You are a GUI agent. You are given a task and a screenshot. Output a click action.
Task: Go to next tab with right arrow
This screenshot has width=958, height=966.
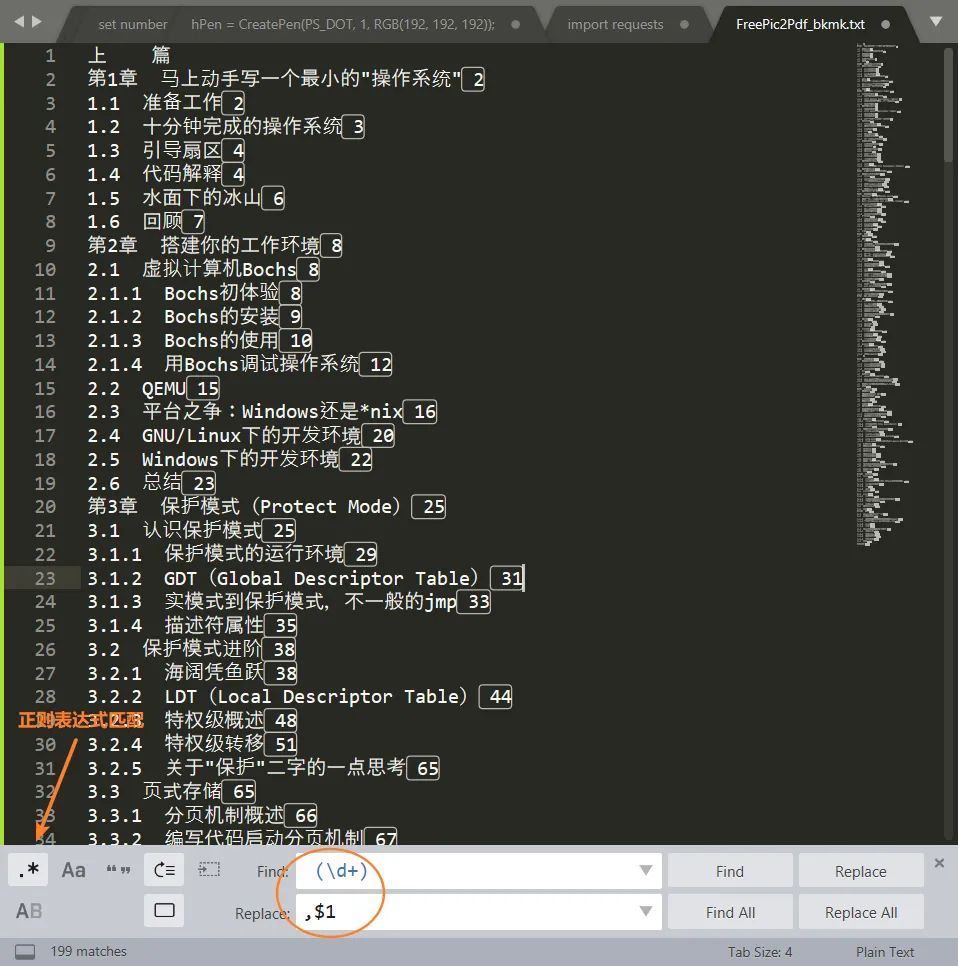(x=36, y=22)
